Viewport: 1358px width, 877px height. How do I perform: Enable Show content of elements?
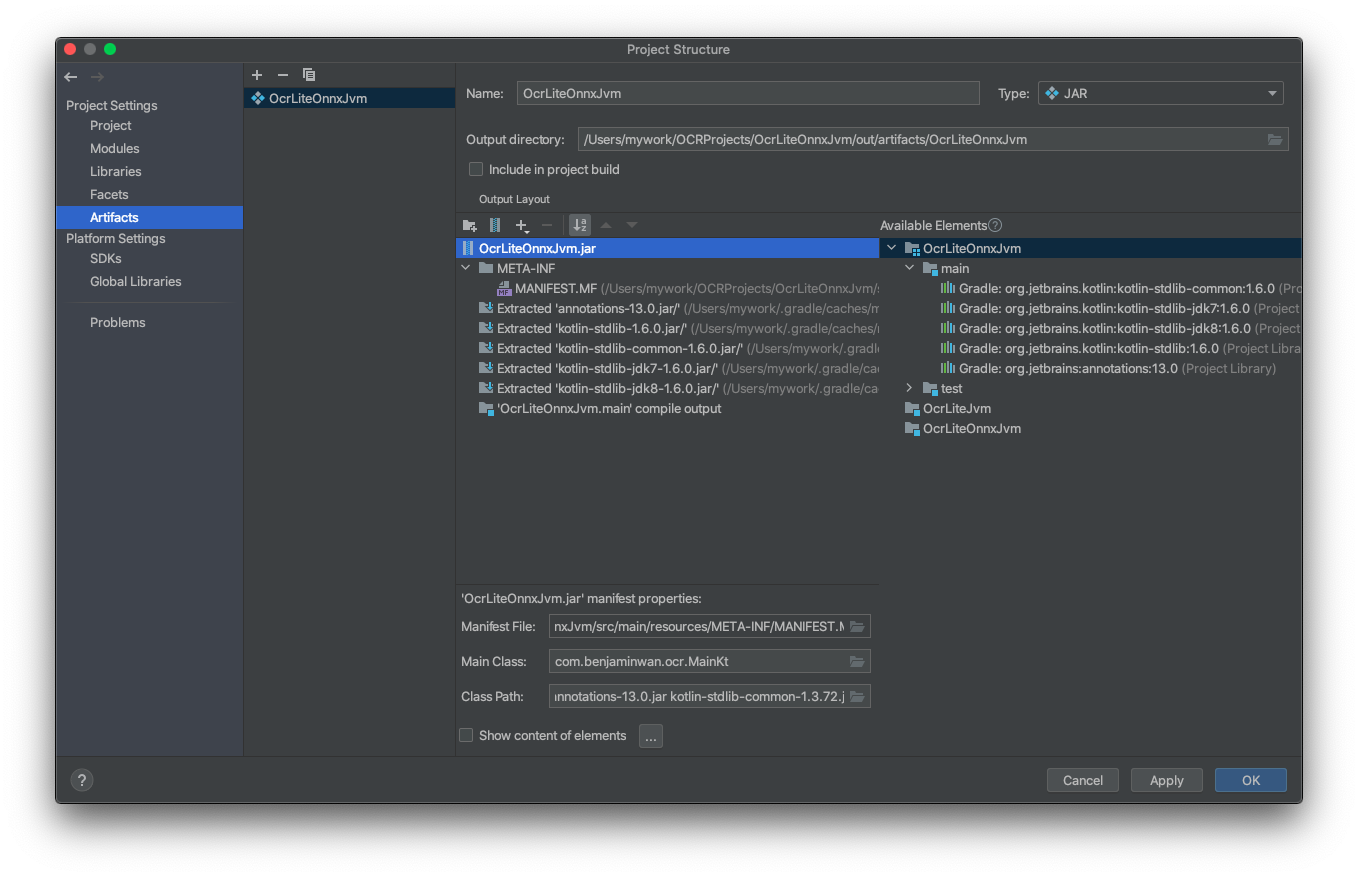pos(466,735)
